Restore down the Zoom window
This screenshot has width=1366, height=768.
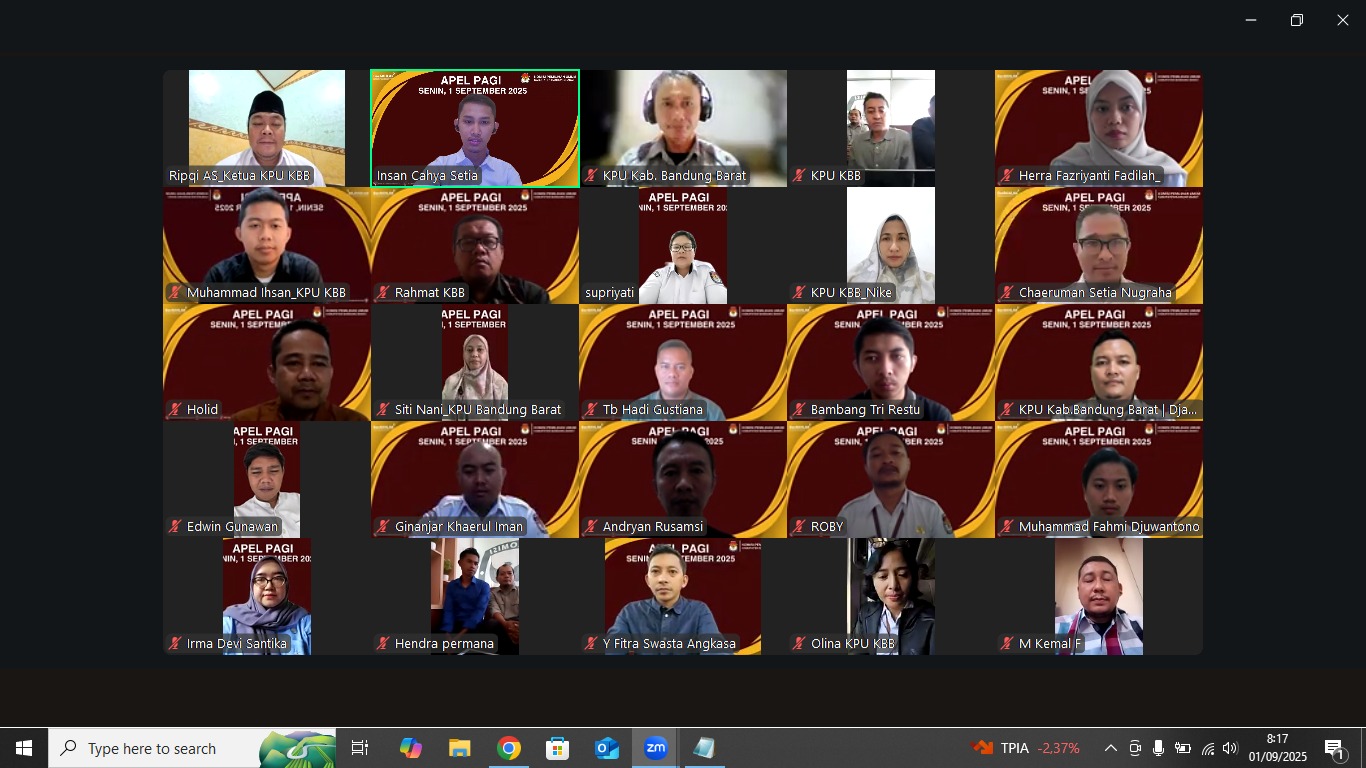click(x=1296, y=20)
